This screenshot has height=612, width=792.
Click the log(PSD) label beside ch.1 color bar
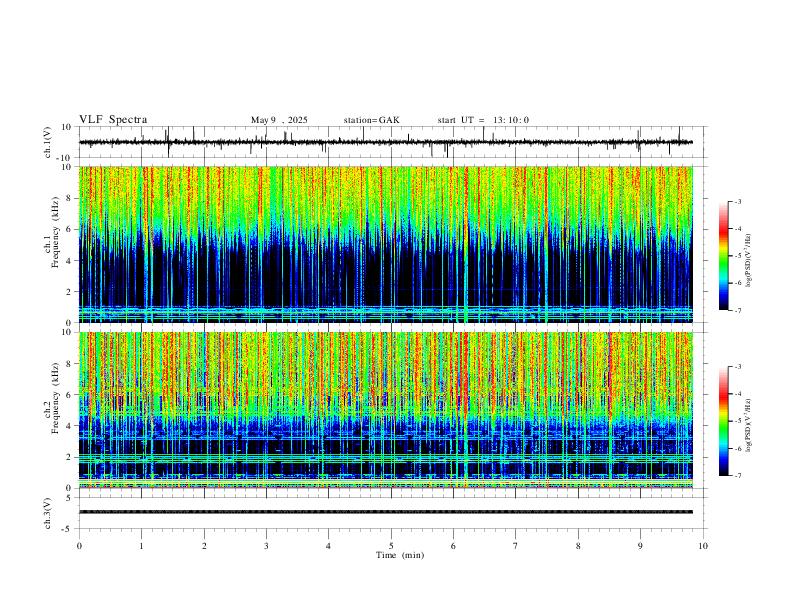pos(748,261)
